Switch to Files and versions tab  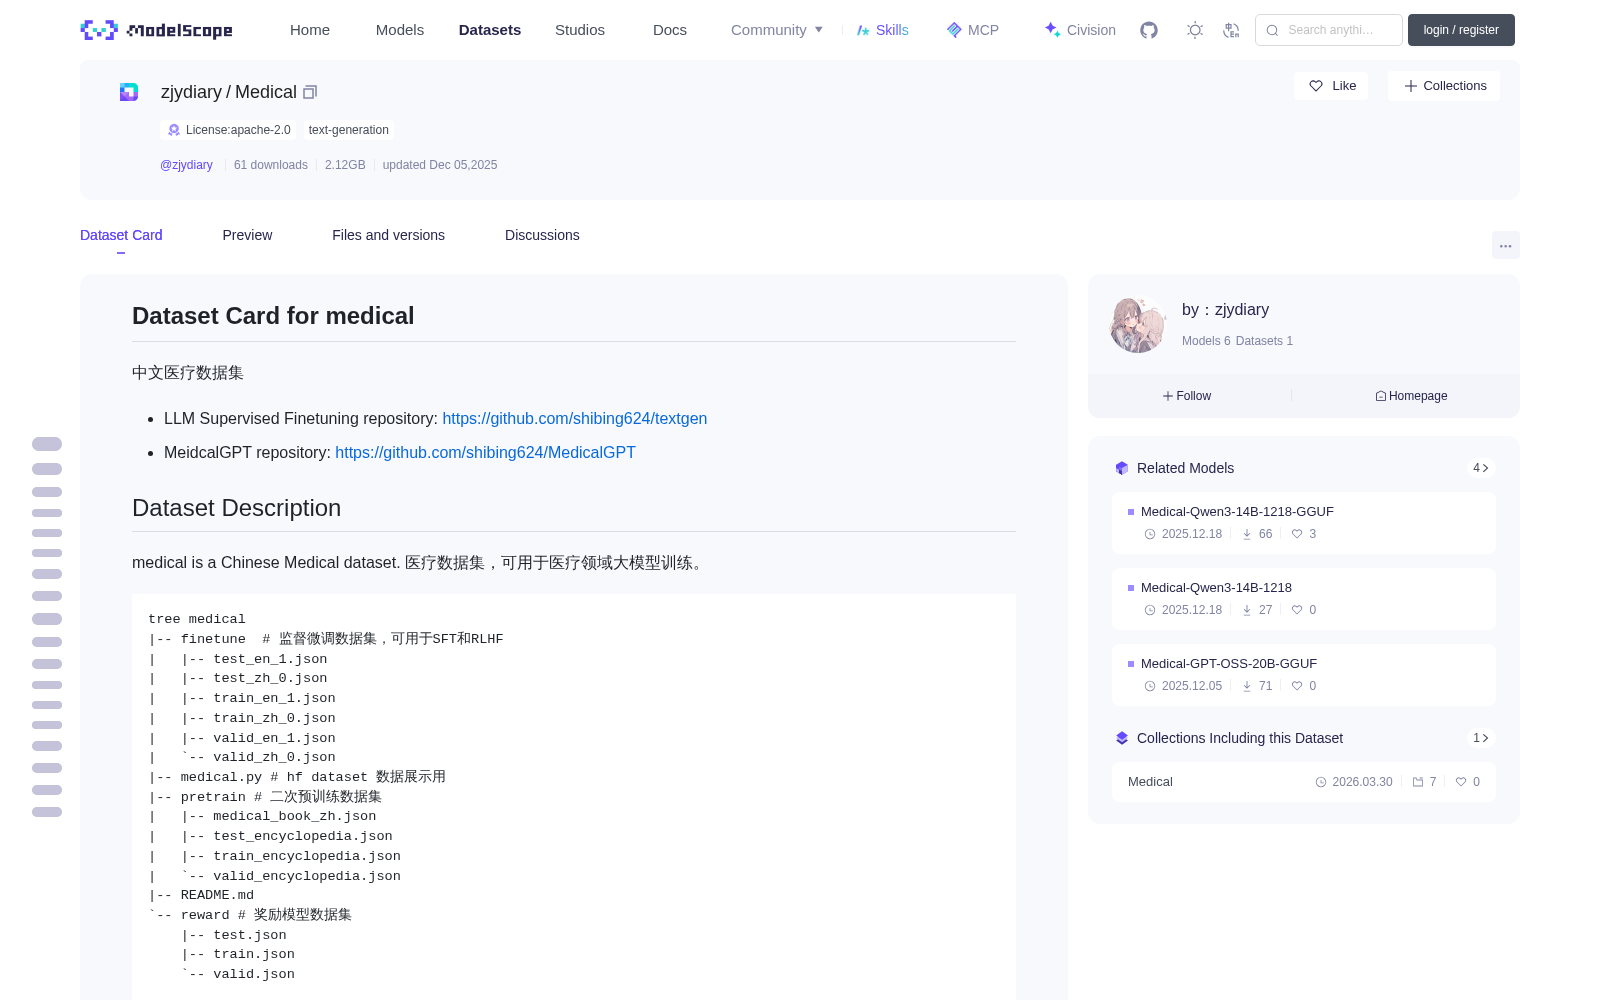pyautogui.click(x=388, y=235)
